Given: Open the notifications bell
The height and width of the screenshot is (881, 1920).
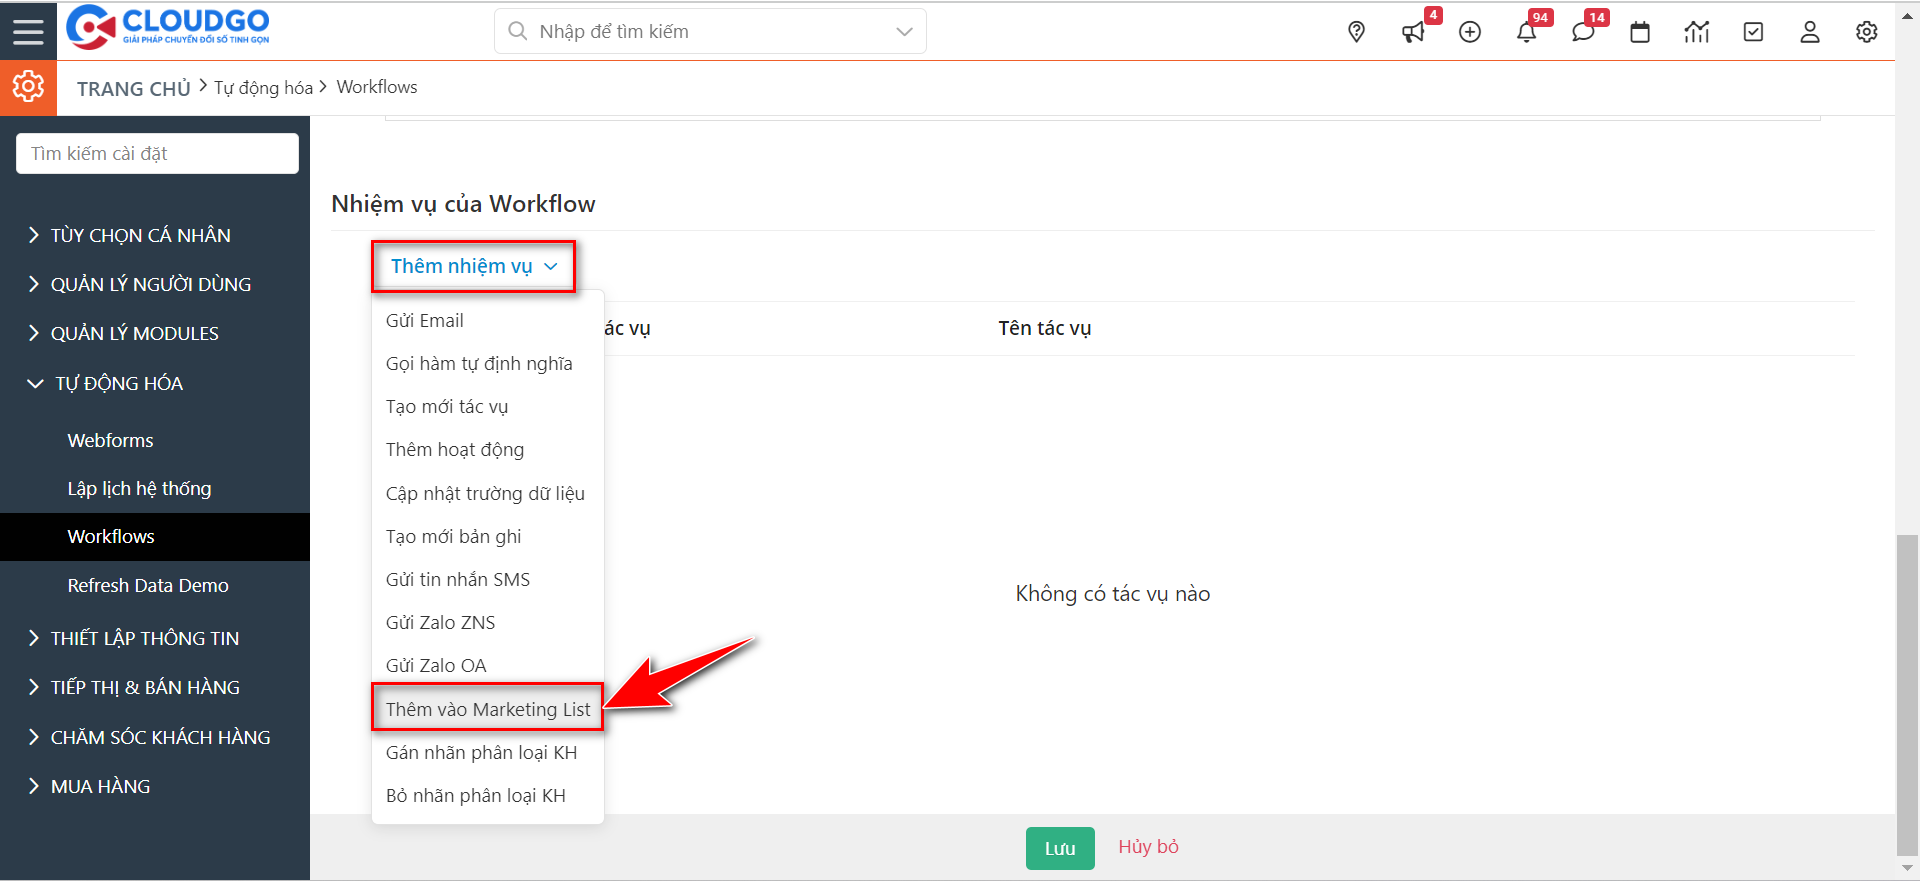Looking at the screenshot, I should point(1526,32).
